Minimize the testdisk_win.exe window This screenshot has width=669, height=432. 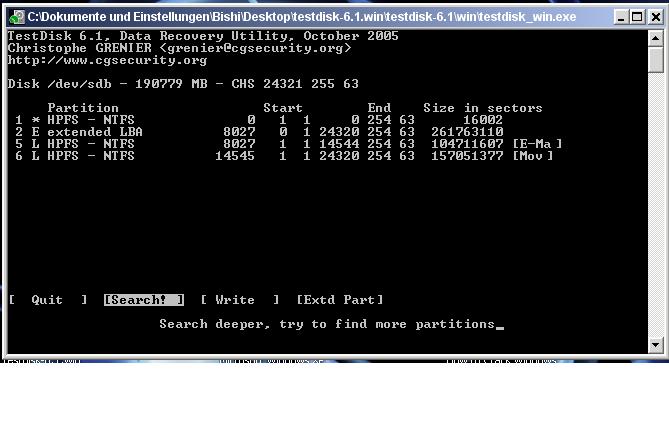(621, 17)
